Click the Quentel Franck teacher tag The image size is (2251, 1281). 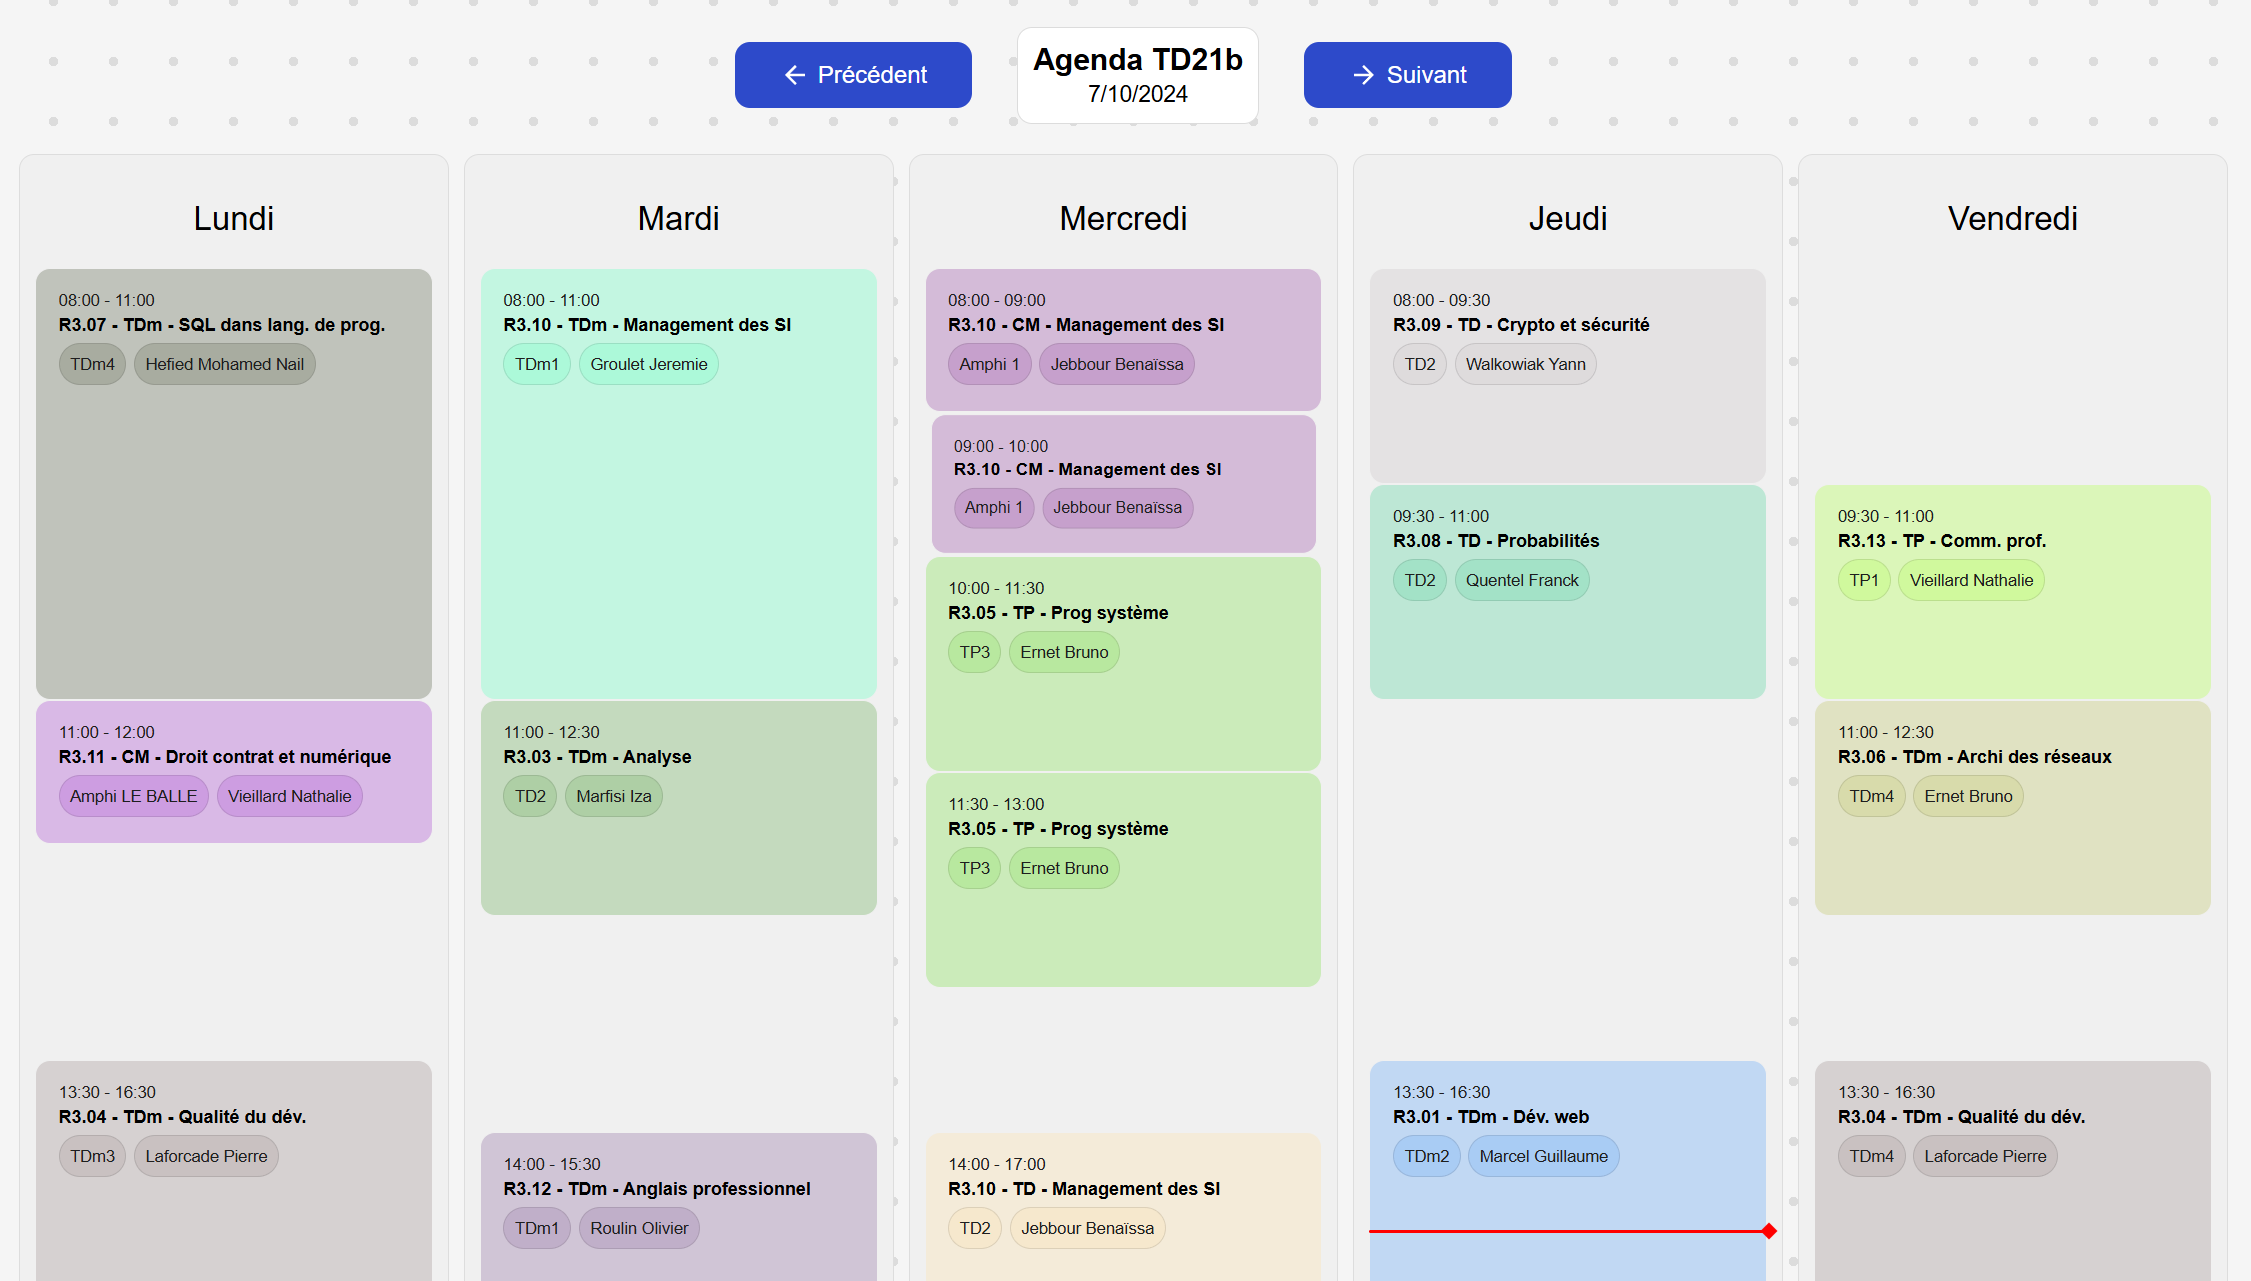tap(1521, 581)
